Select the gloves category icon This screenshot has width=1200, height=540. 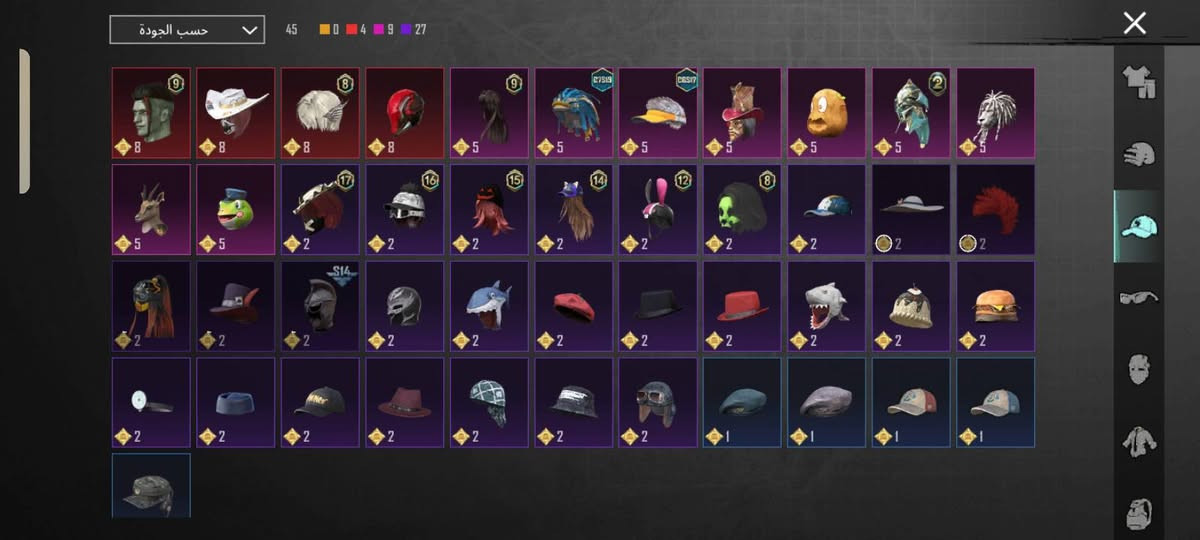(1138, 154)
